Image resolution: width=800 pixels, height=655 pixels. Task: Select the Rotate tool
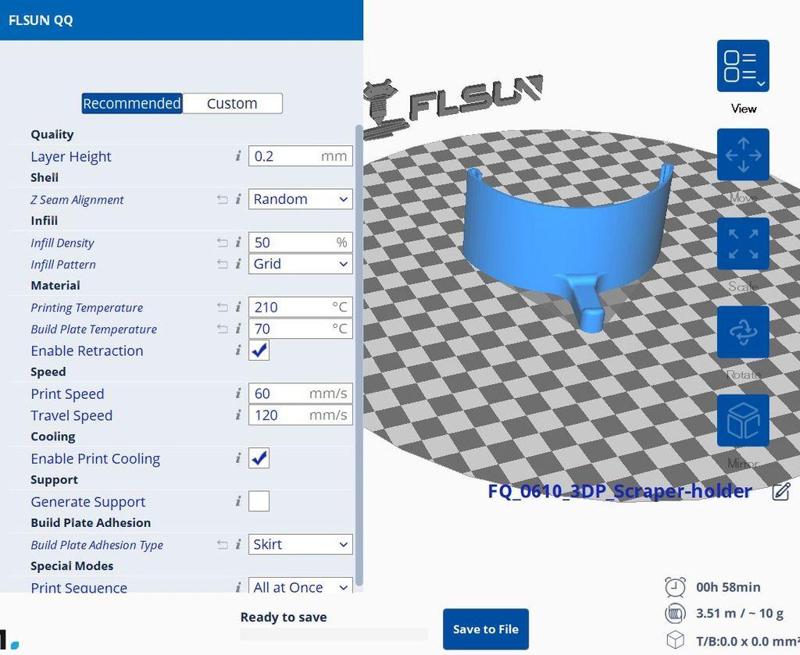[x=743, y=332]
